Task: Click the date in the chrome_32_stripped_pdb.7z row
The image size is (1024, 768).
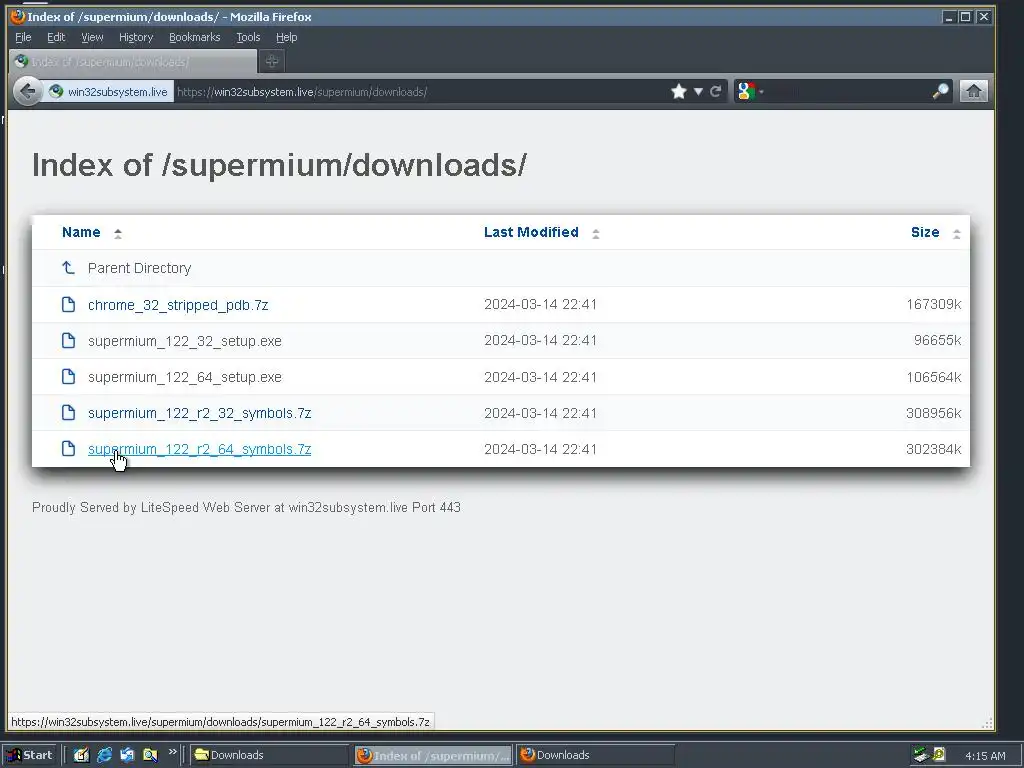Action: (x=540, y=304)
